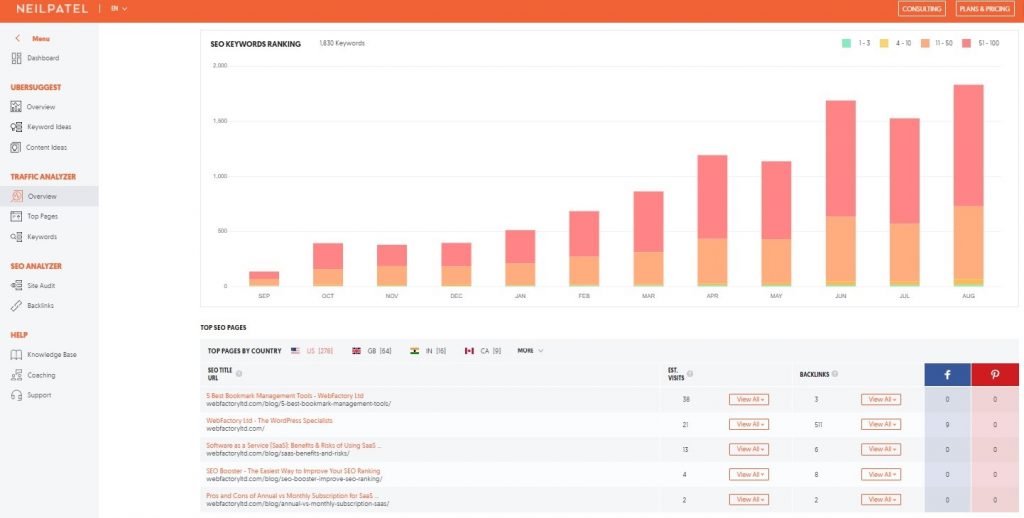The image size is (1024, 518).
Task: Click the Site Audit icon
Action: pyautogui.click(x=16, y=285)
